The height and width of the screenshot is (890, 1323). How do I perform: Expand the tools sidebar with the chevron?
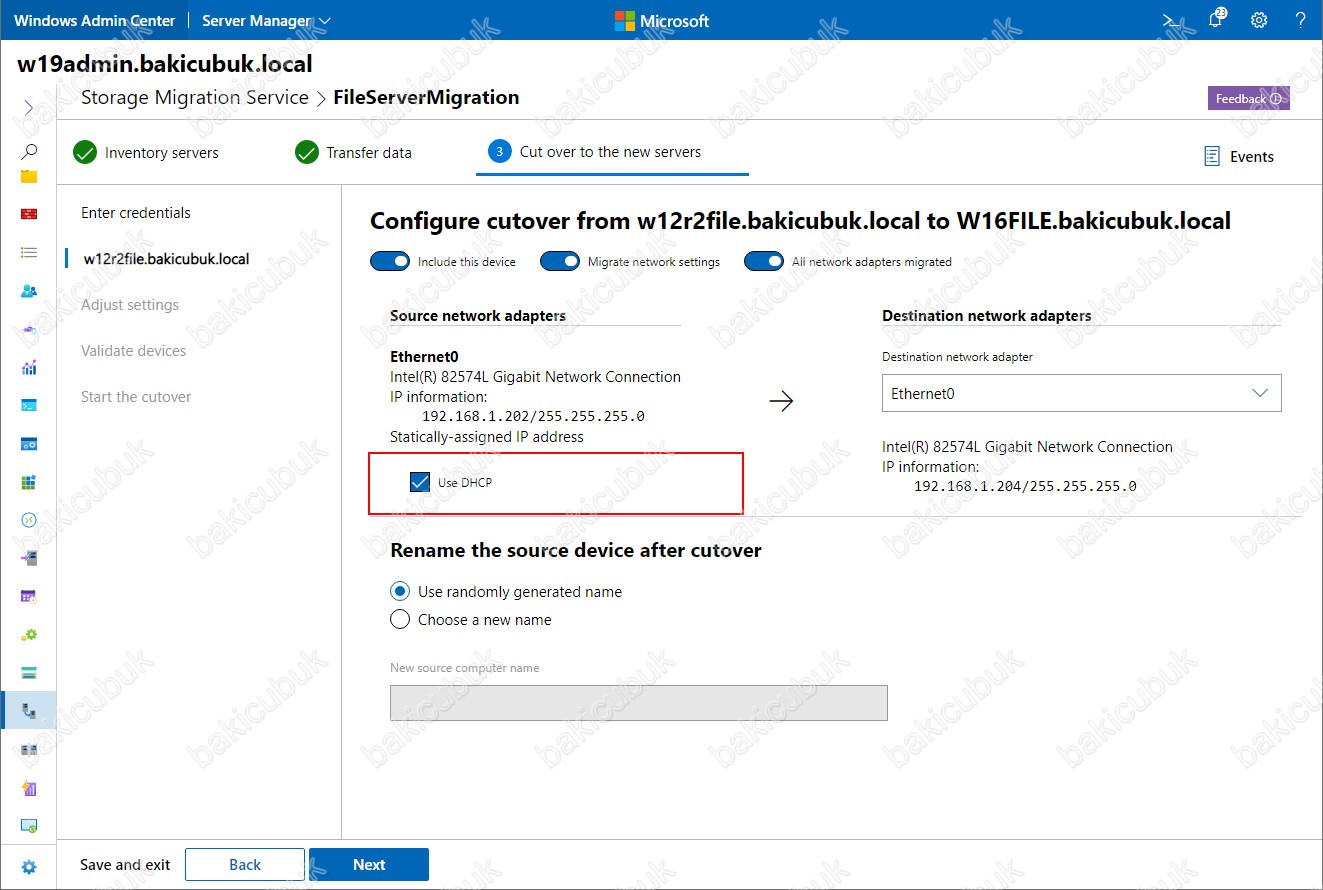click(28, 107)
